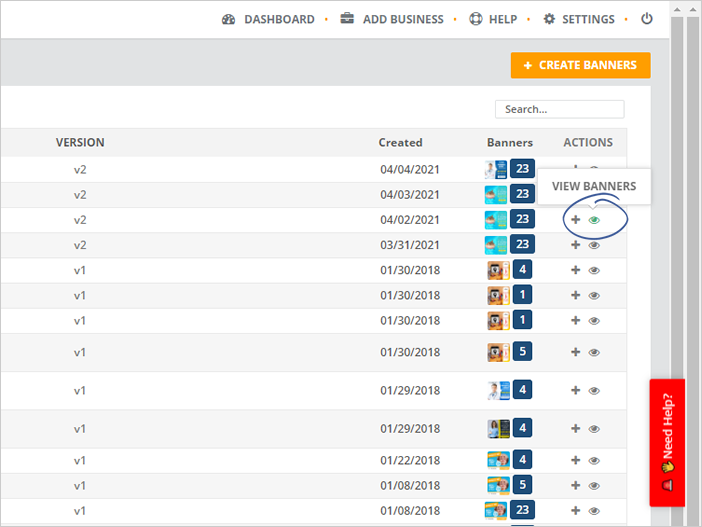This screenshot has width=702, height=527.
Task: Click the banner thumbnail in 01/22/2018 row
Action: (x=497, y=460)
